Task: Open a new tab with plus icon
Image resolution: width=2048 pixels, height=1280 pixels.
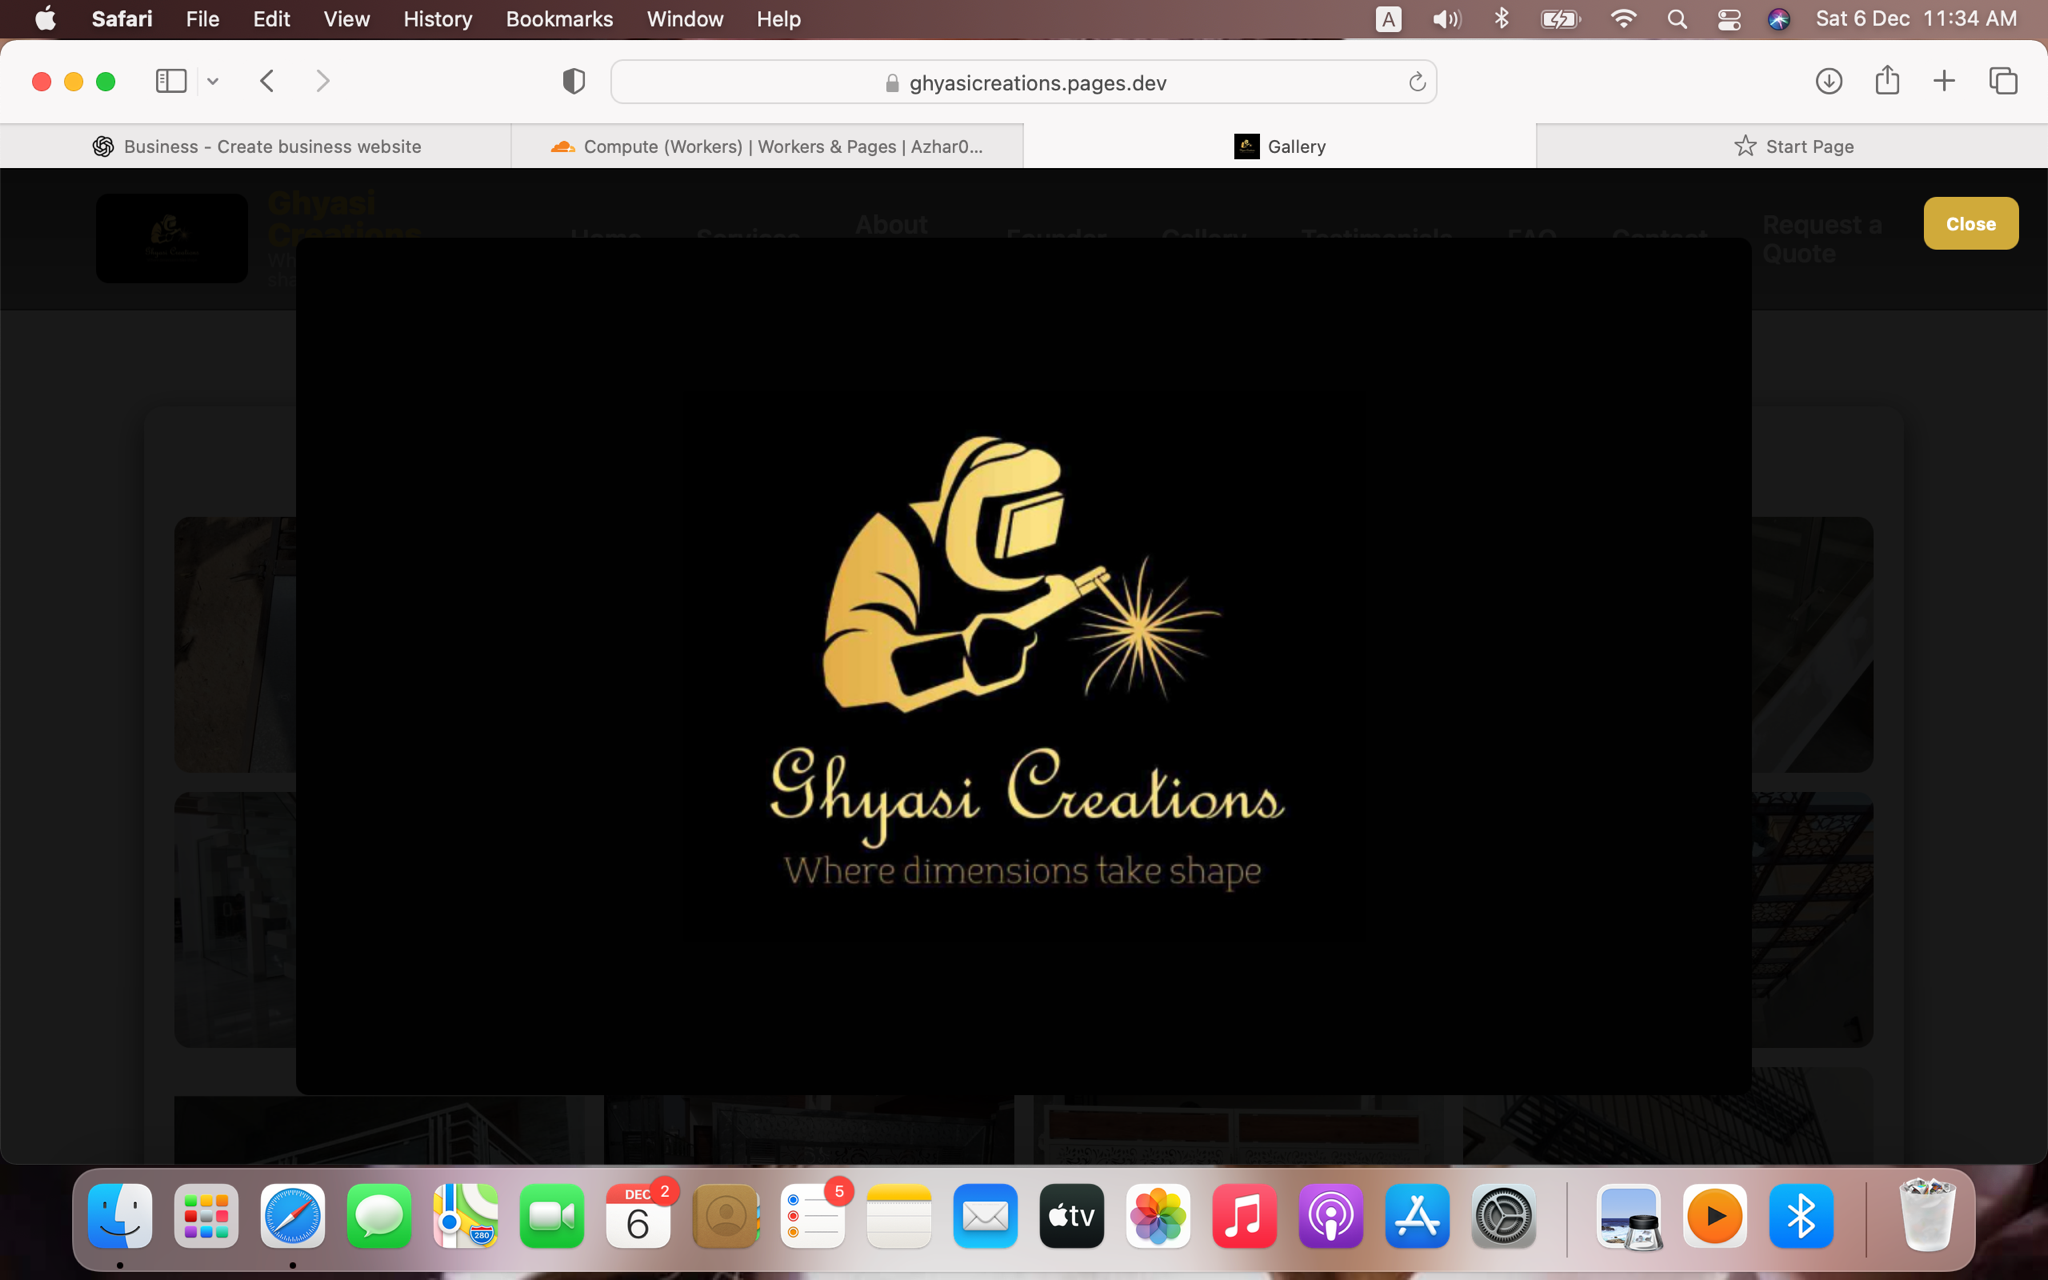Action: point(1944,81)
